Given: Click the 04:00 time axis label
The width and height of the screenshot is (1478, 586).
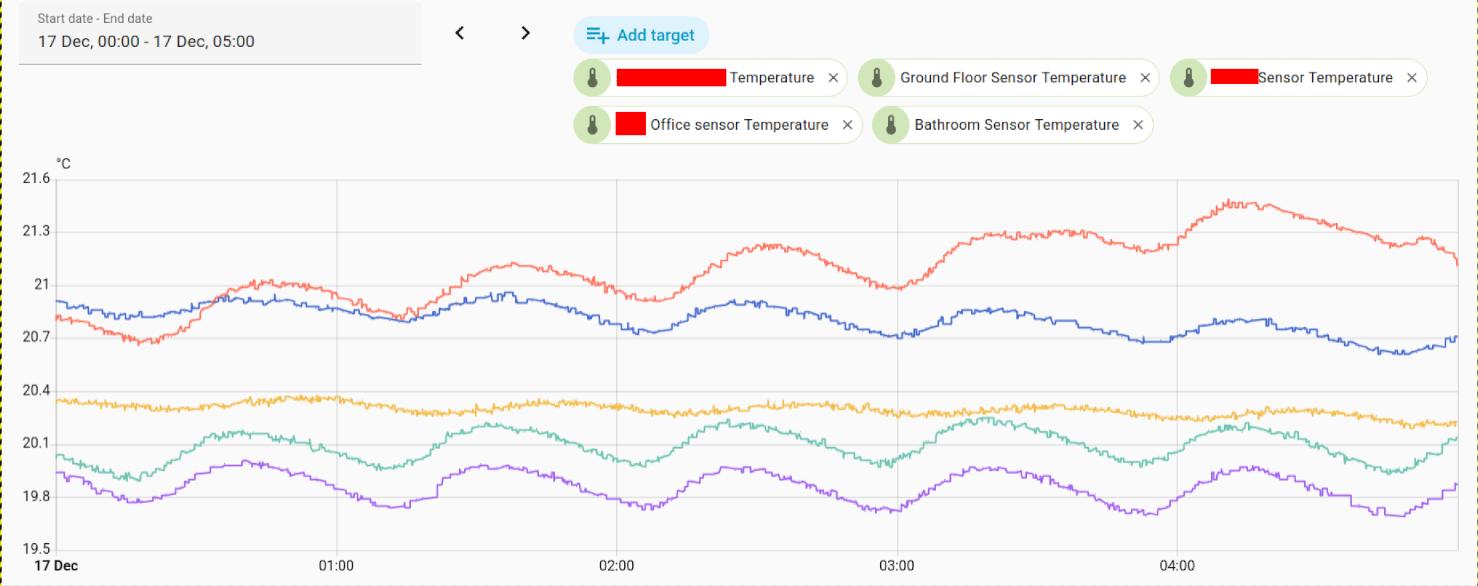Looking at the screenshot, I should click(1177, 565).
